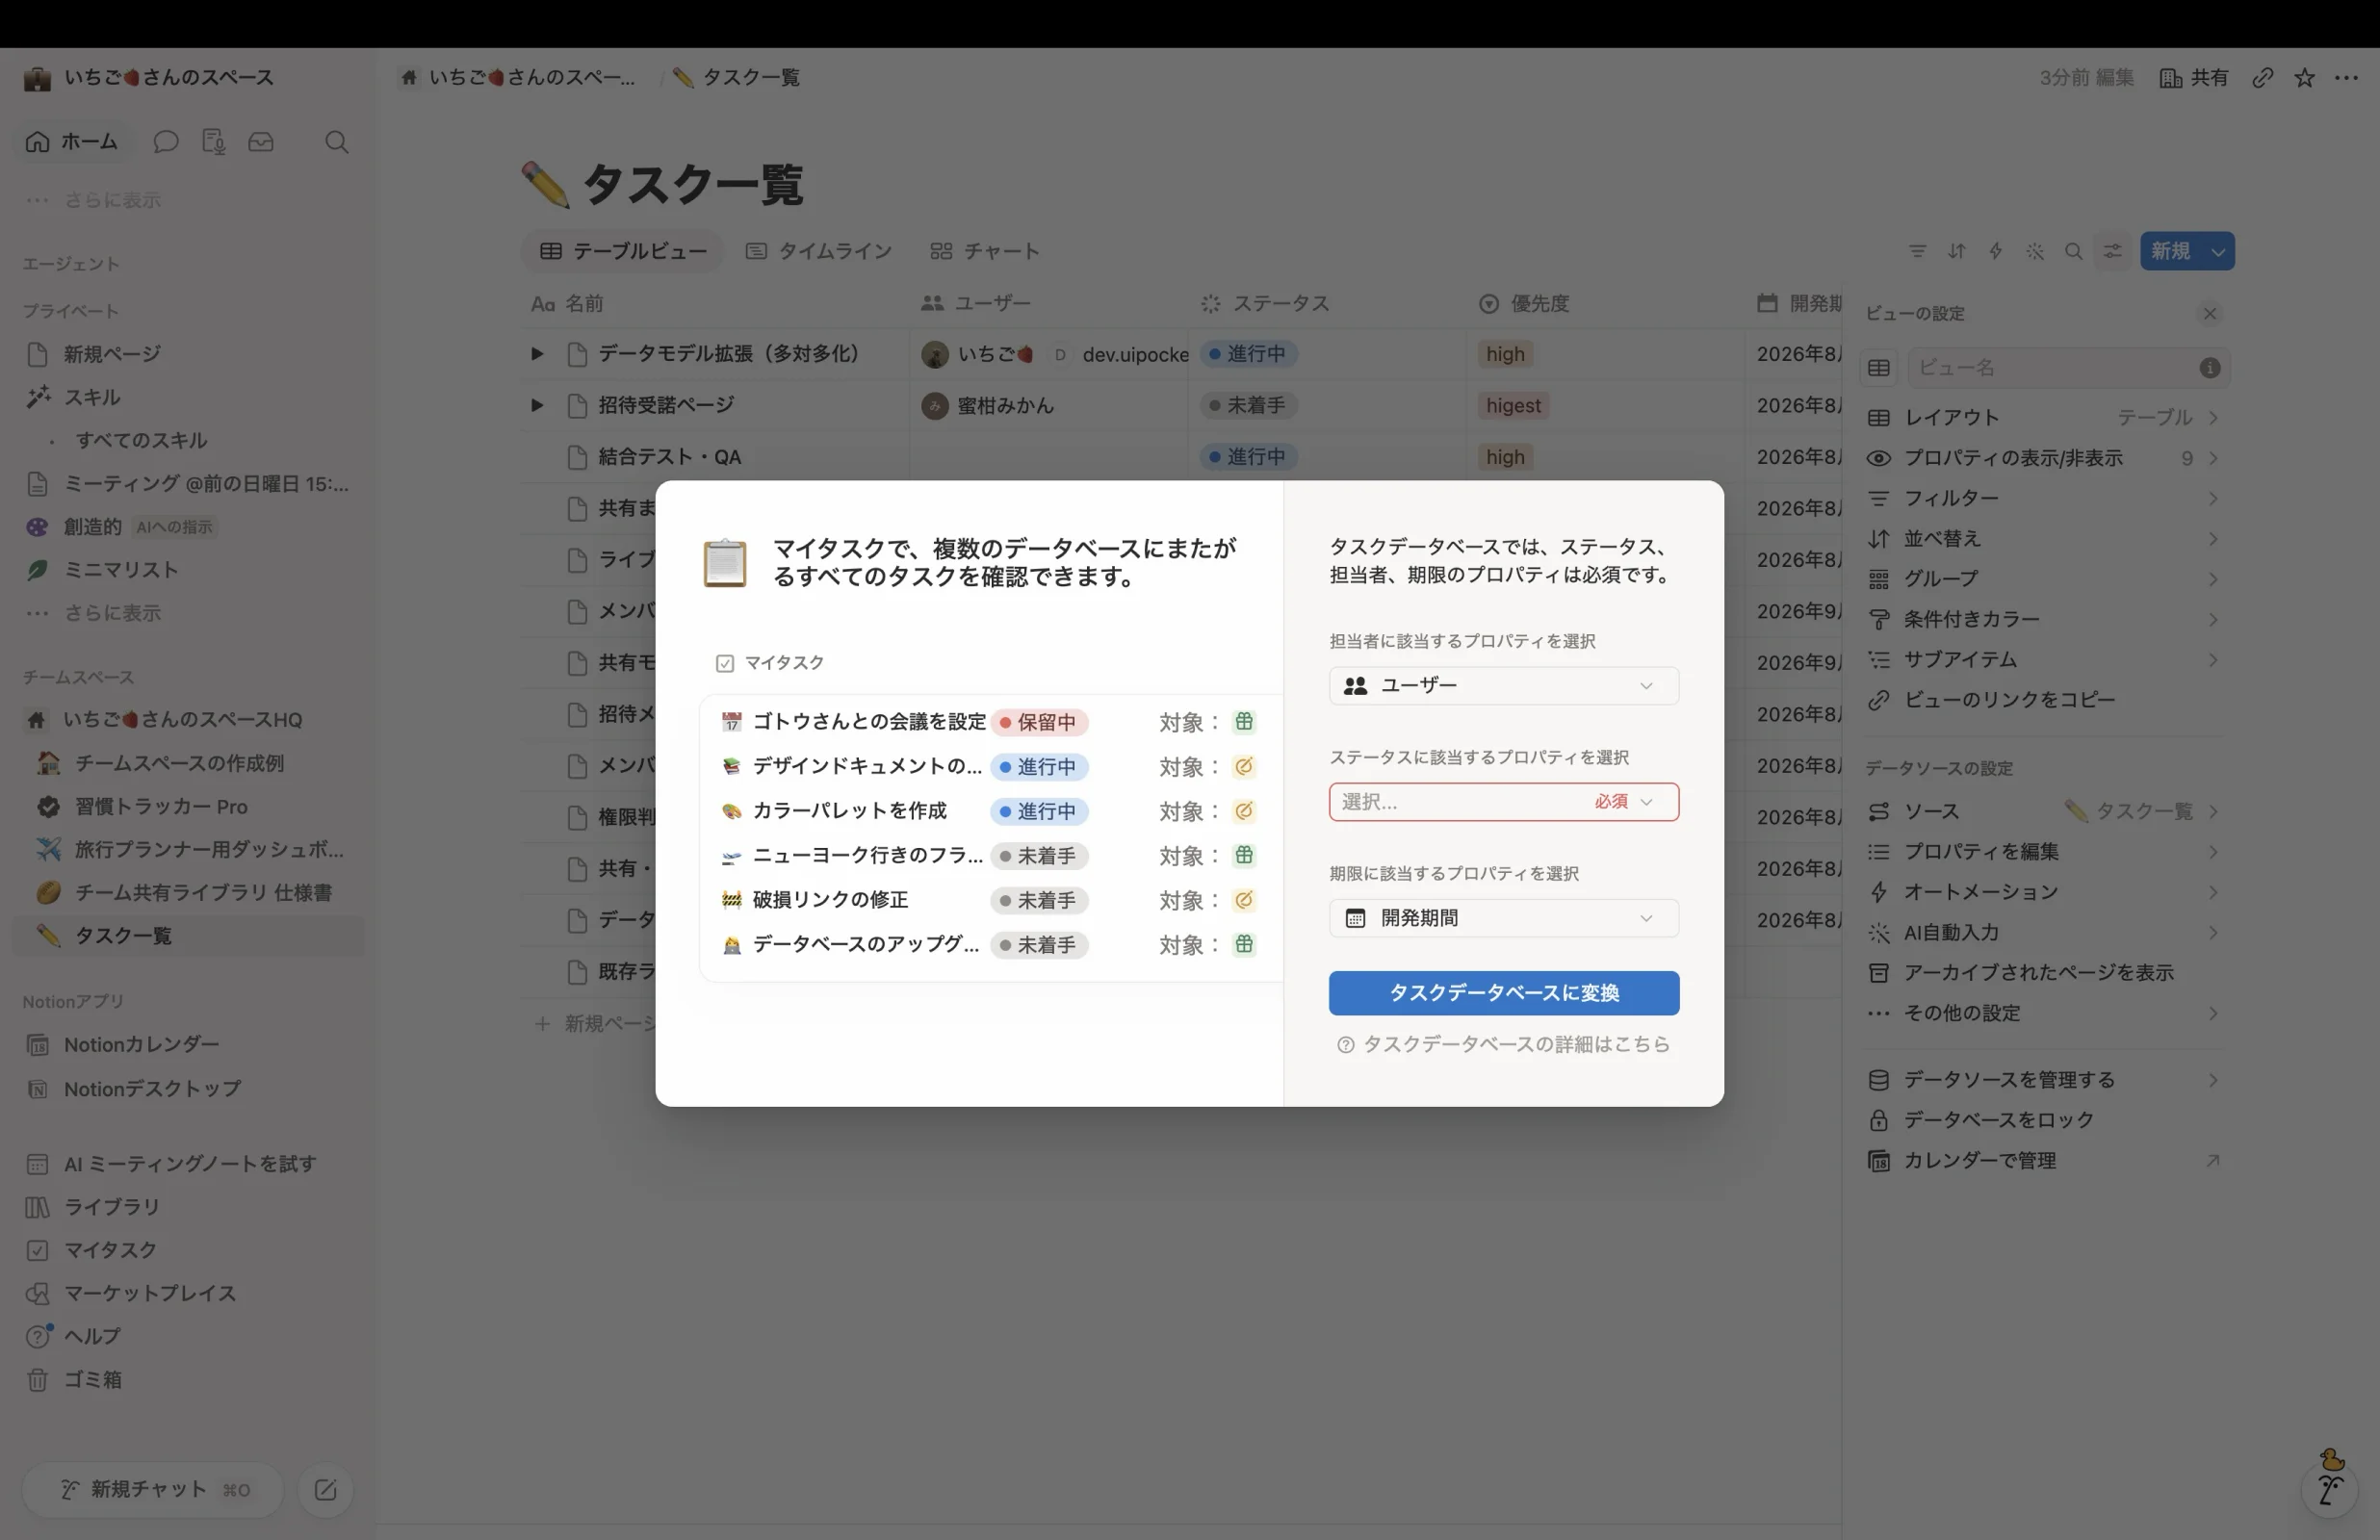The image size is (2380, 1540).
Task: Switch to チャート tab
Action: (x=985, y=251)
